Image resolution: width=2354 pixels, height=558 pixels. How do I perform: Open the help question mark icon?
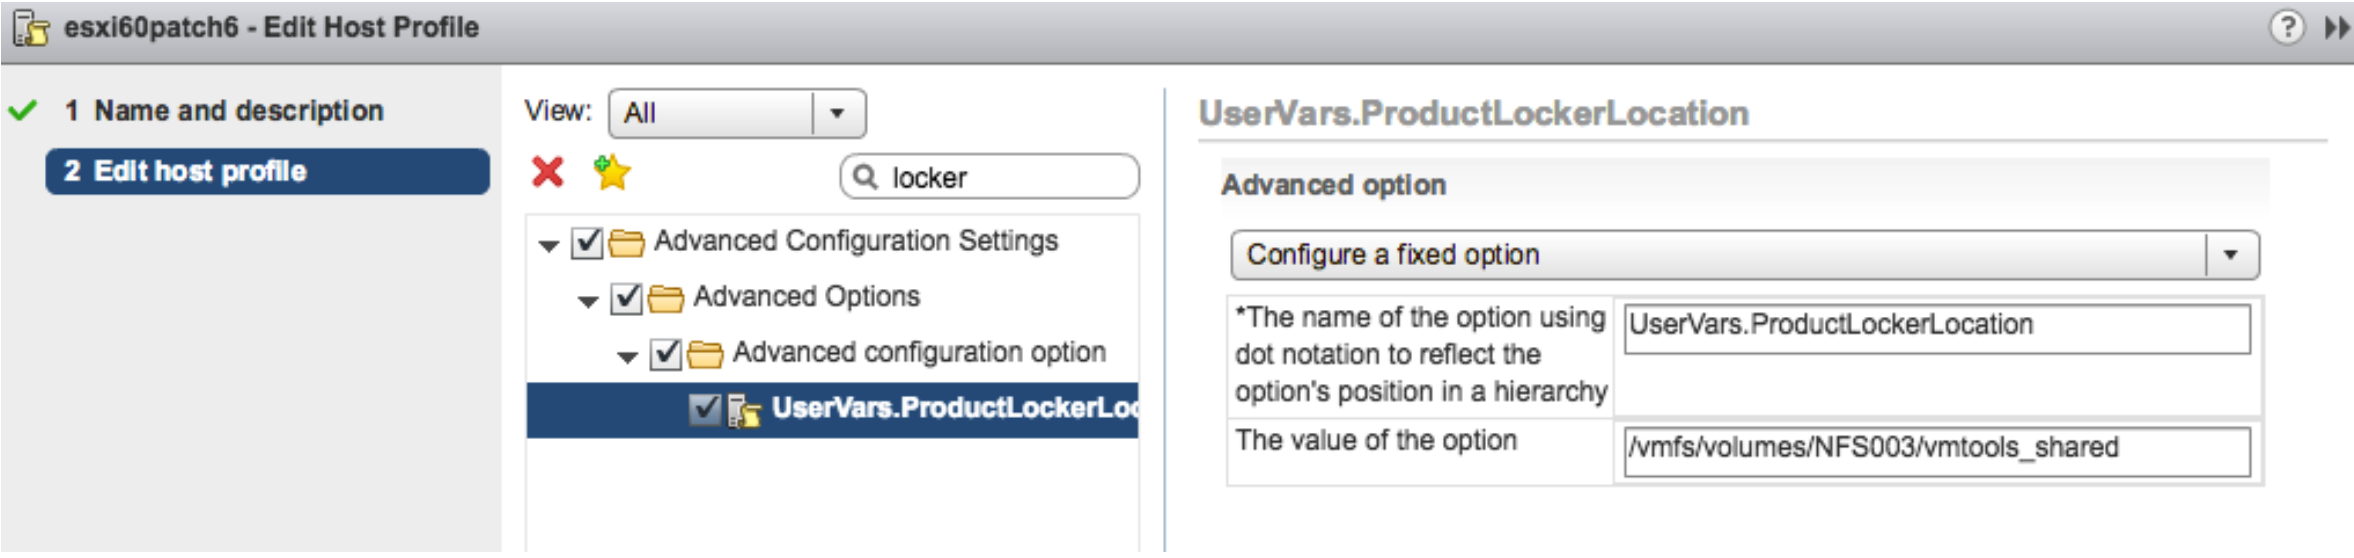tap(2286, 27)
